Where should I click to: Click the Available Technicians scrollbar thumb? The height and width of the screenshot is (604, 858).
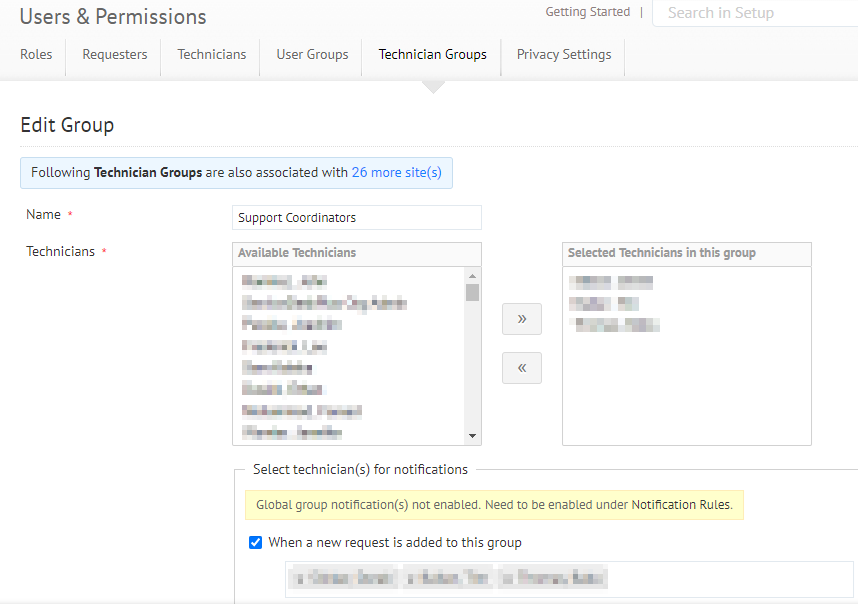point(472,292)
